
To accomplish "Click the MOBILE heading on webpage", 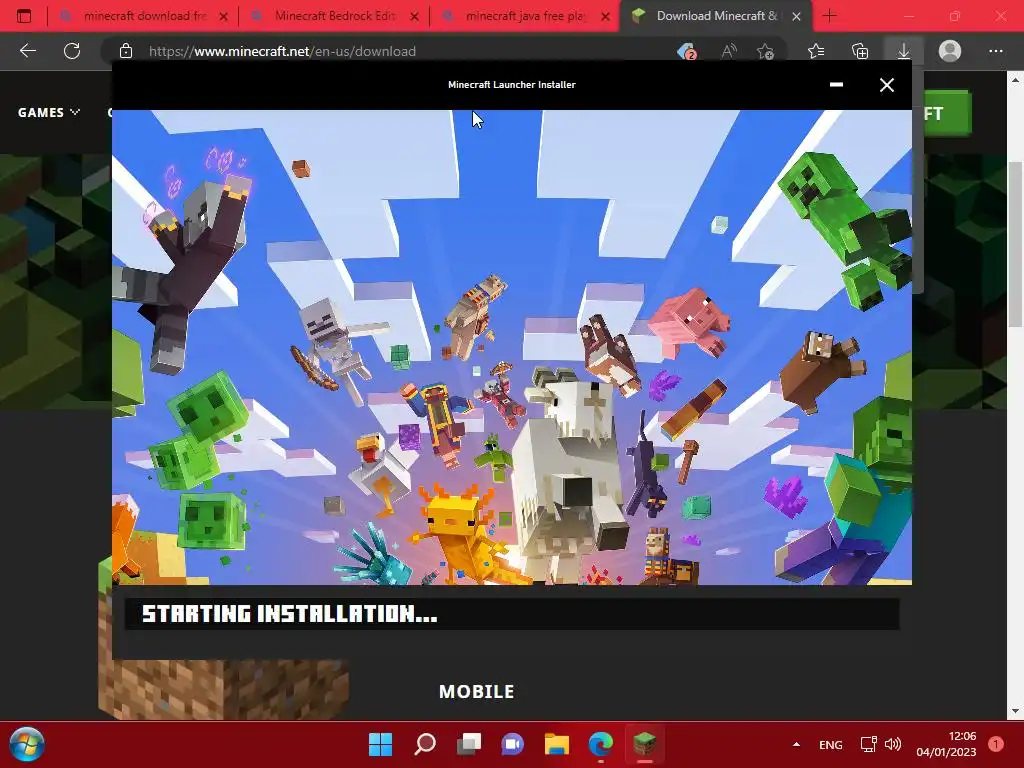I will coord(477,692).
